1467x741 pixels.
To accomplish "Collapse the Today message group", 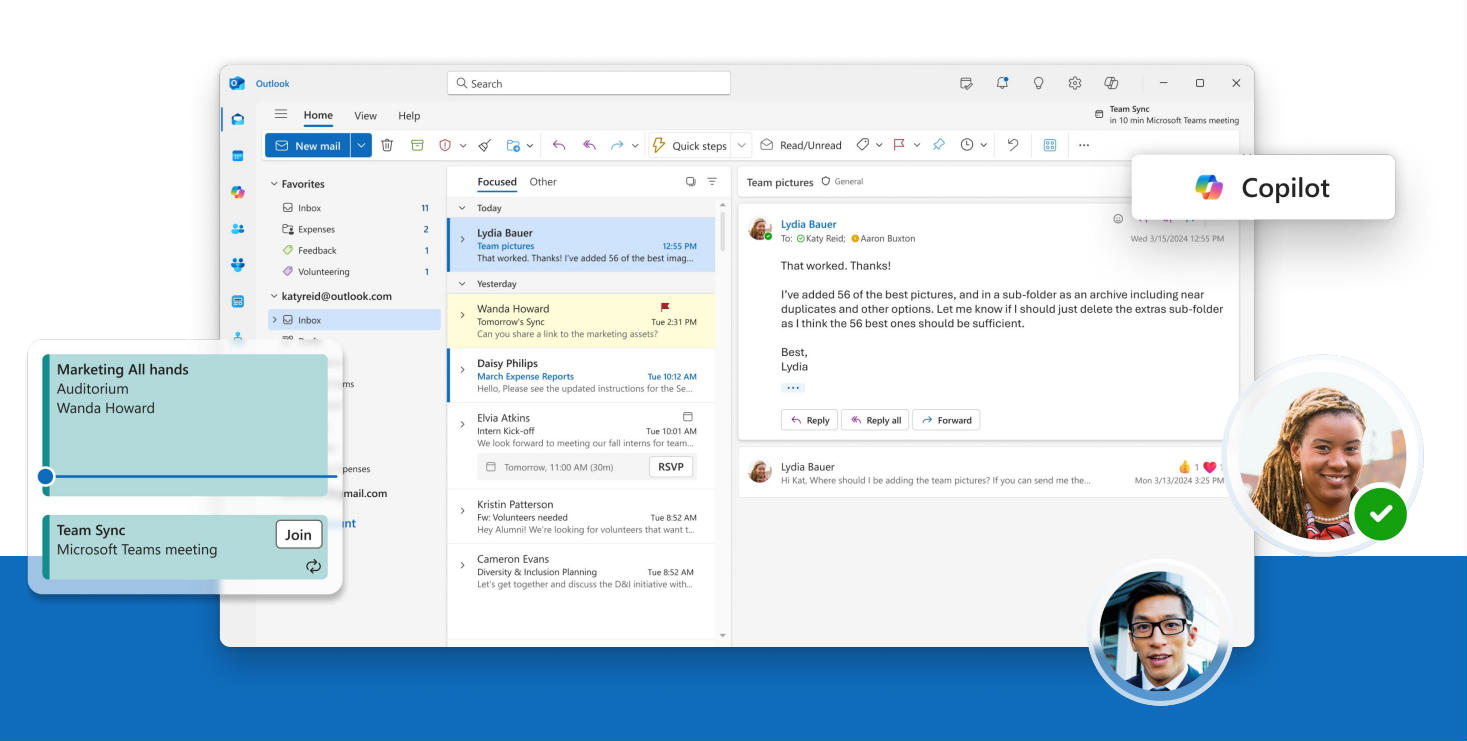I will point(462,208).
